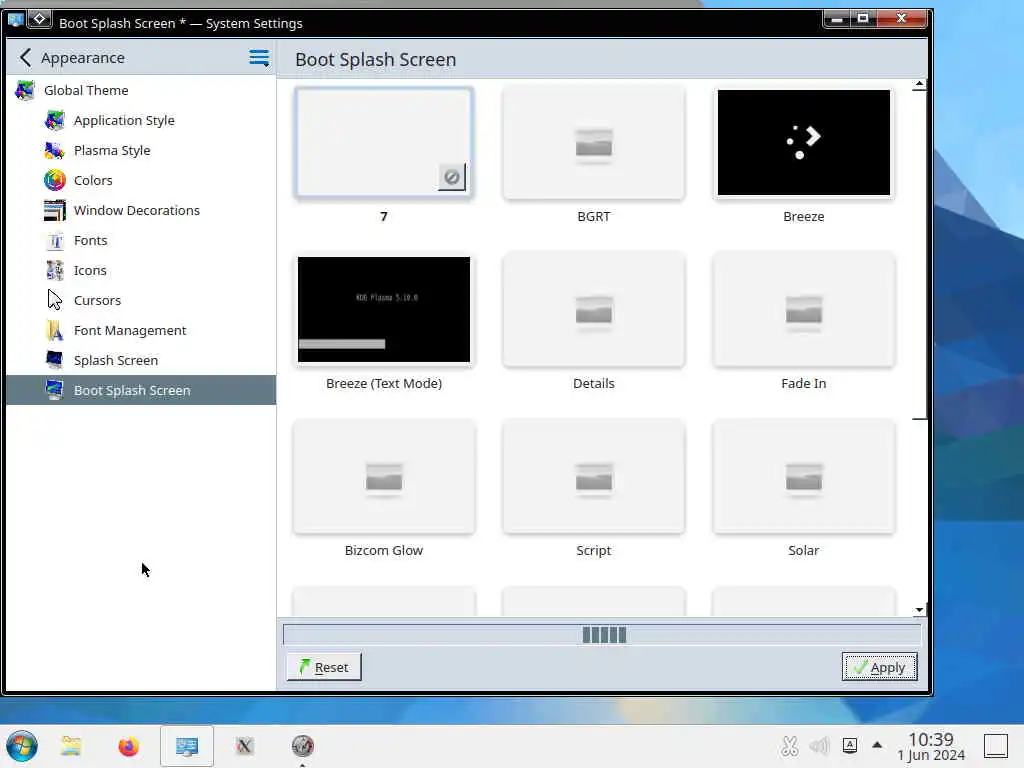Viewport: 1024px width, 768px height.
Task: Click the pin icon in the title bar
Action: coord(39,20)
